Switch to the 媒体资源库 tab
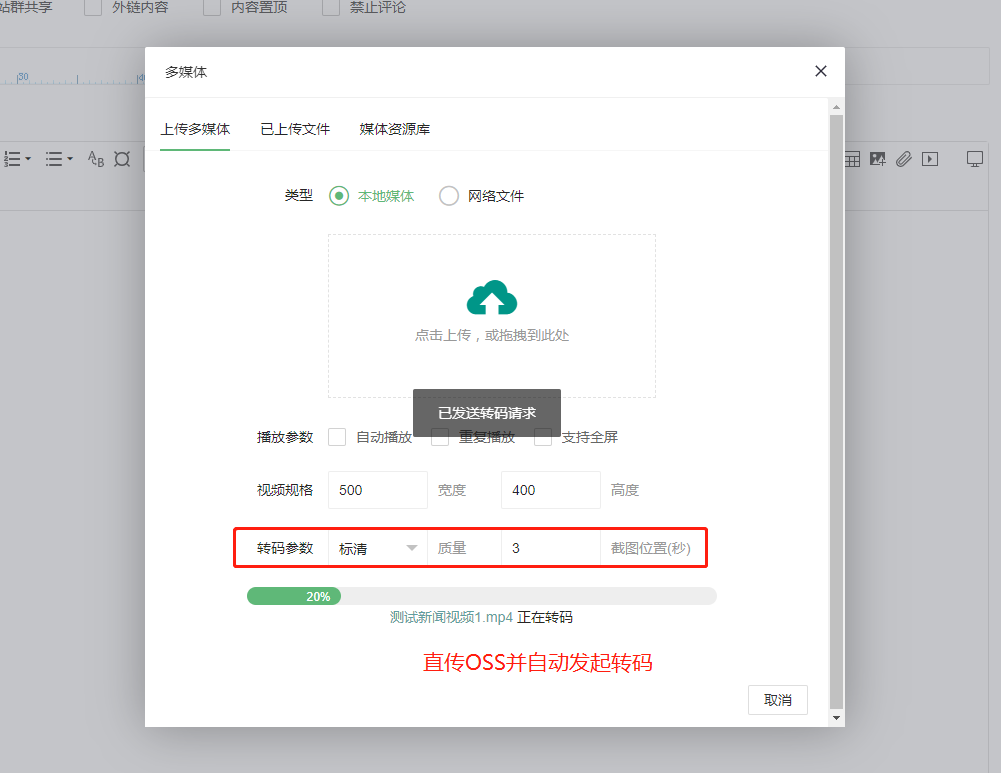 coord(395,130)
